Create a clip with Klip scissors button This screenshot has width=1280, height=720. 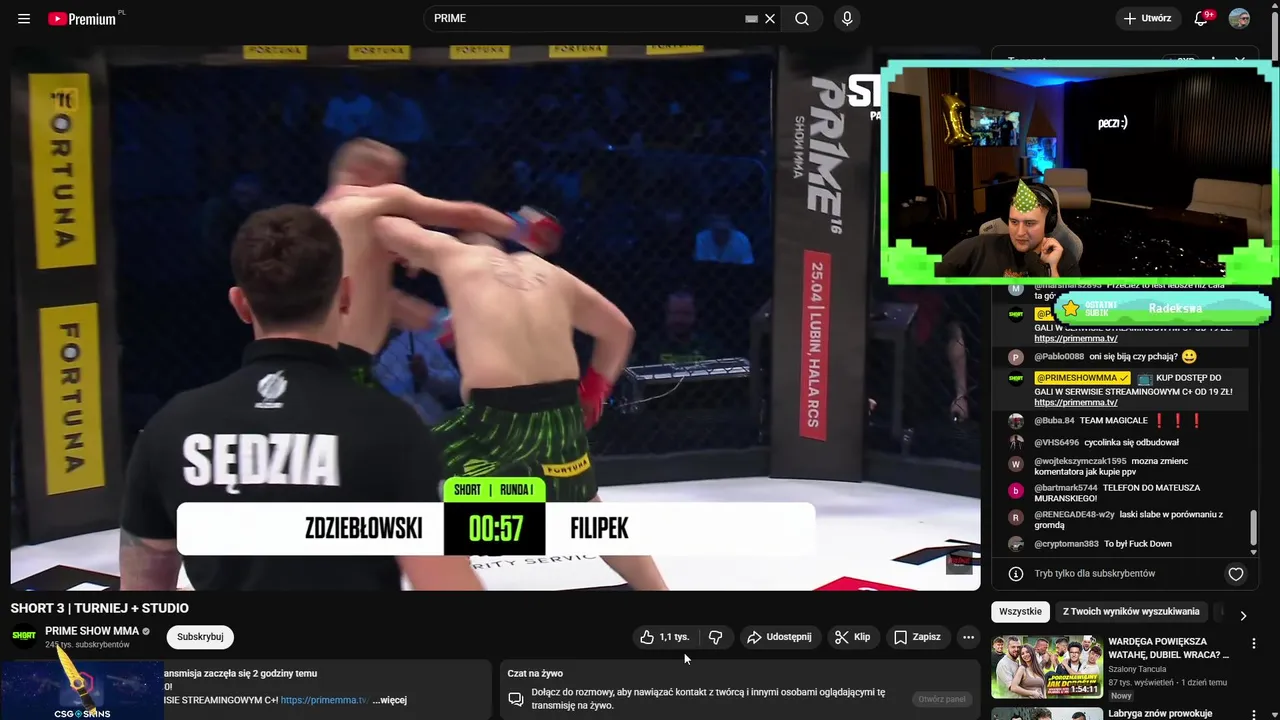[x=852, y=637]
